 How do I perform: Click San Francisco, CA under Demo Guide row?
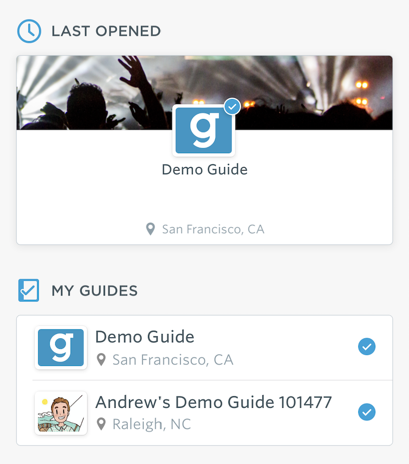[x=173, y=360]
